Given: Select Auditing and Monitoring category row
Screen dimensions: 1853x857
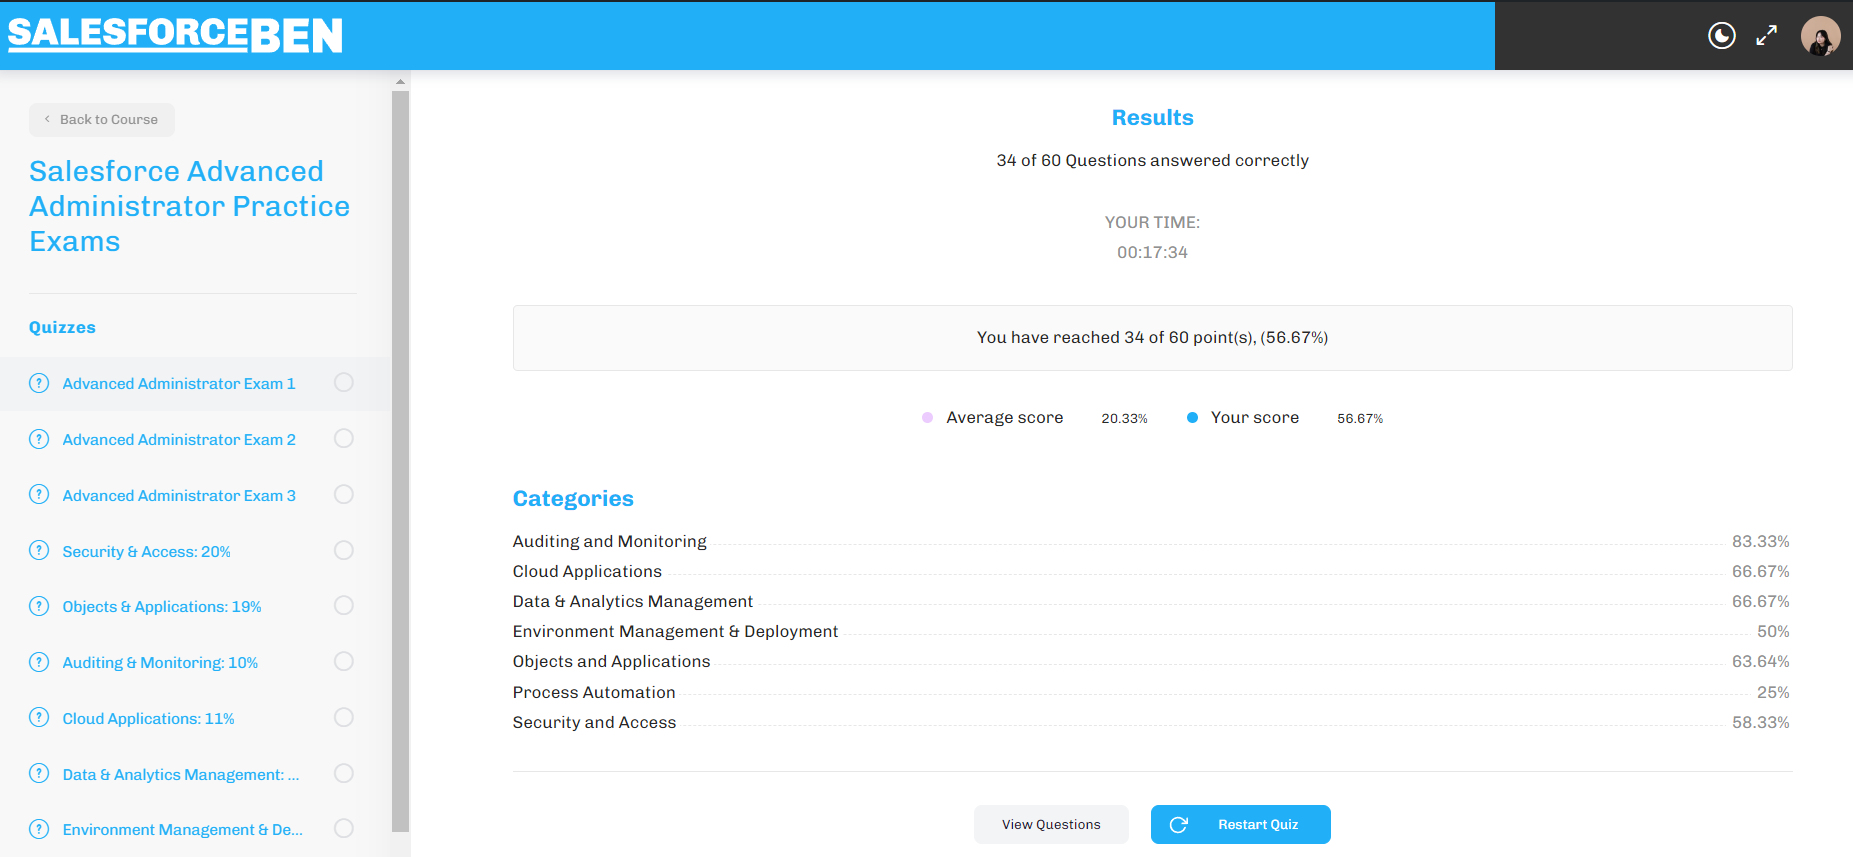Looking at the screenshot, I should point(1151,541).
